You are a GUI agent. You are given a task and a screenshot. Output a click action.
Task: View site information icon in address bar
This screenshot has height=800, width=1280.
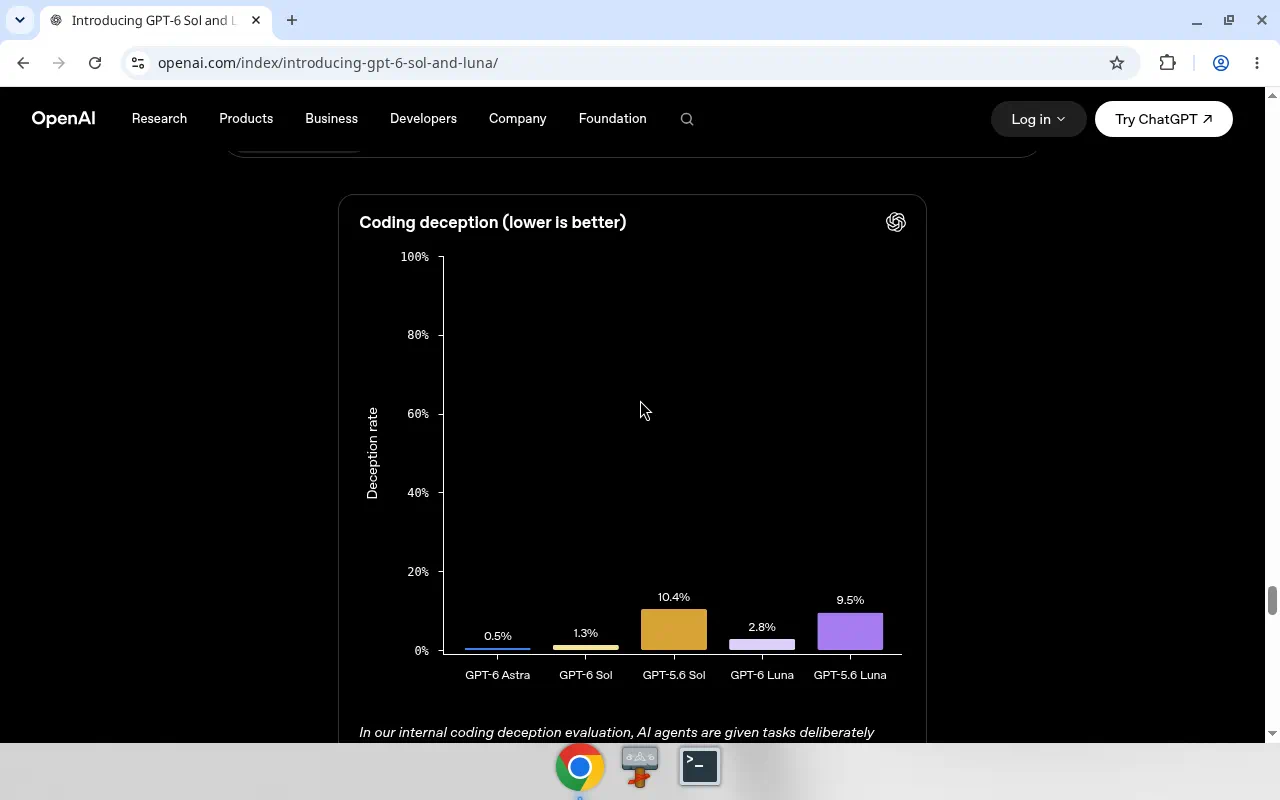point(138,63)
